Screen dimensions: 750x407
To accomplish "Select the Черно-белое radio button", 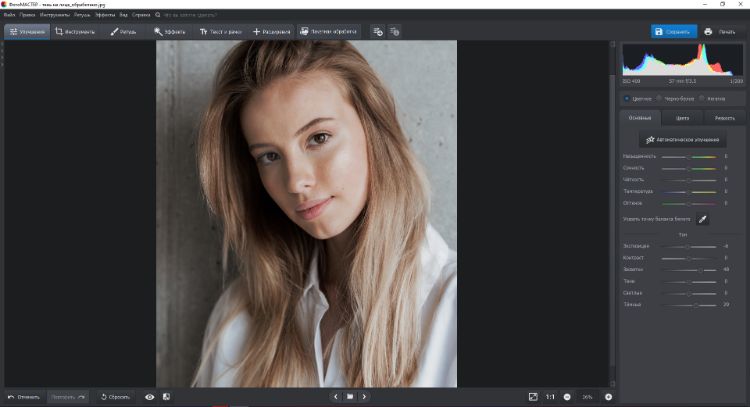I will [659, 99].
